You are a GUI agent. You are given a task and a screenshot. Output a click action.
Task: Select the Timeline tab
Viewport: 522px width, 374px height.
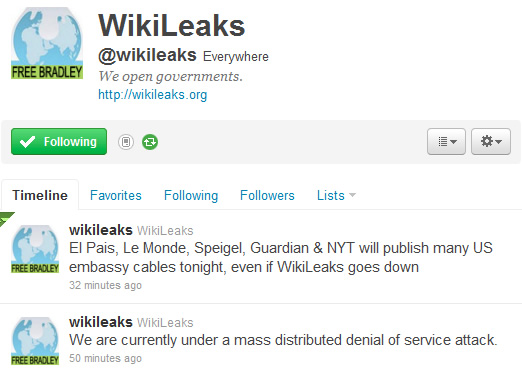(40, 195)
